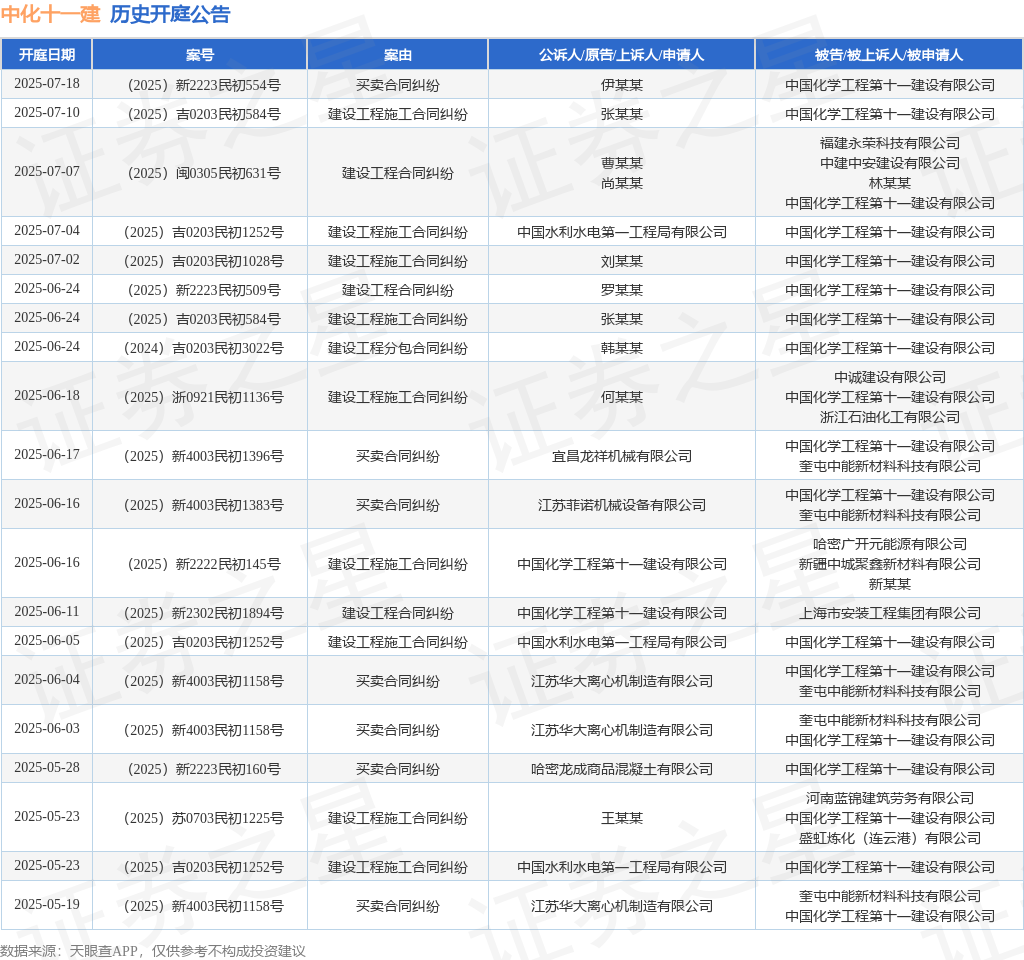Select date cell 2025-07-18
This screenshot has width=1024, height=960.
(47, 84)
